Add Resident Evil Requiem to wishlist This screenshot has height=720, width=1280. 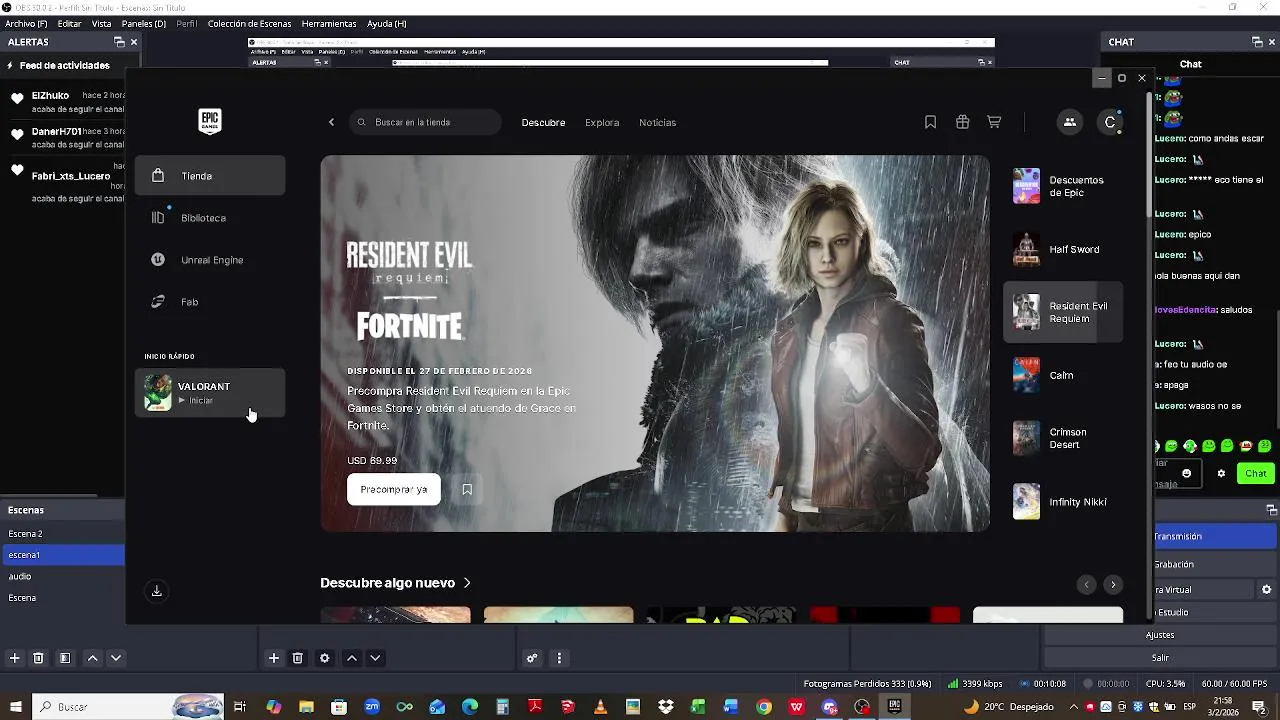[467, 489]
